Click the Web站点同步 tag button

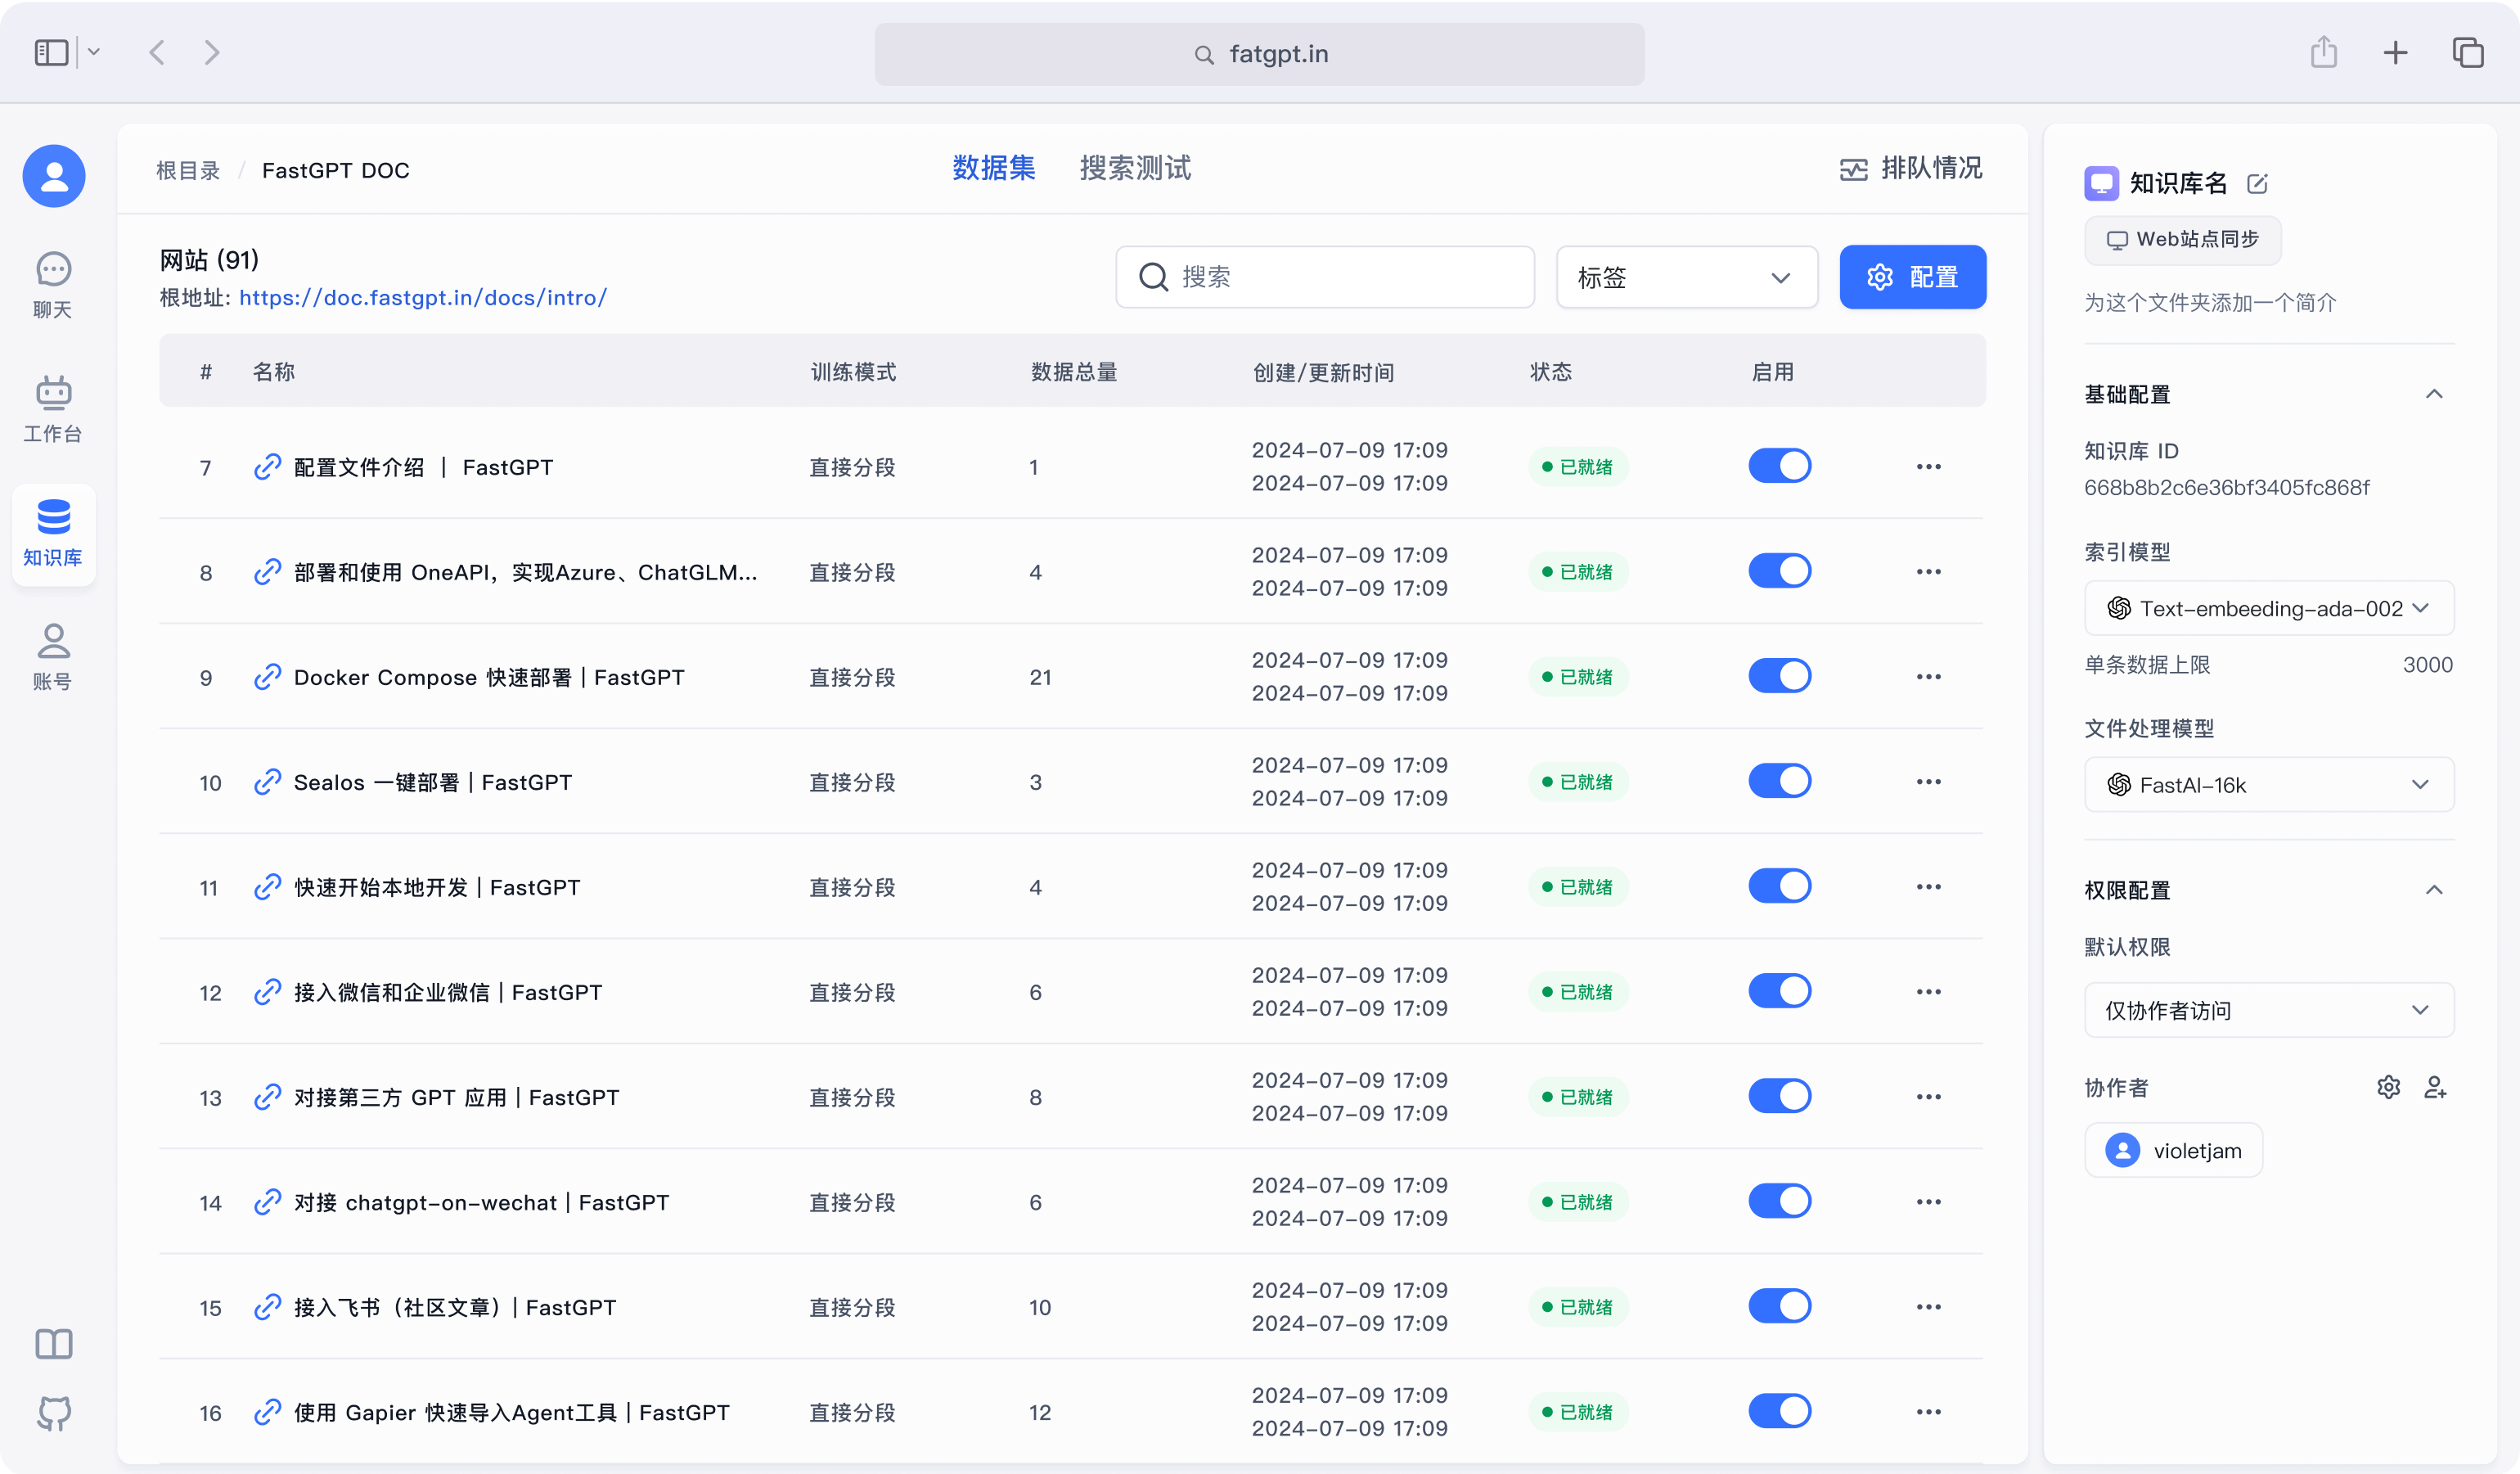click(2182, 240)
